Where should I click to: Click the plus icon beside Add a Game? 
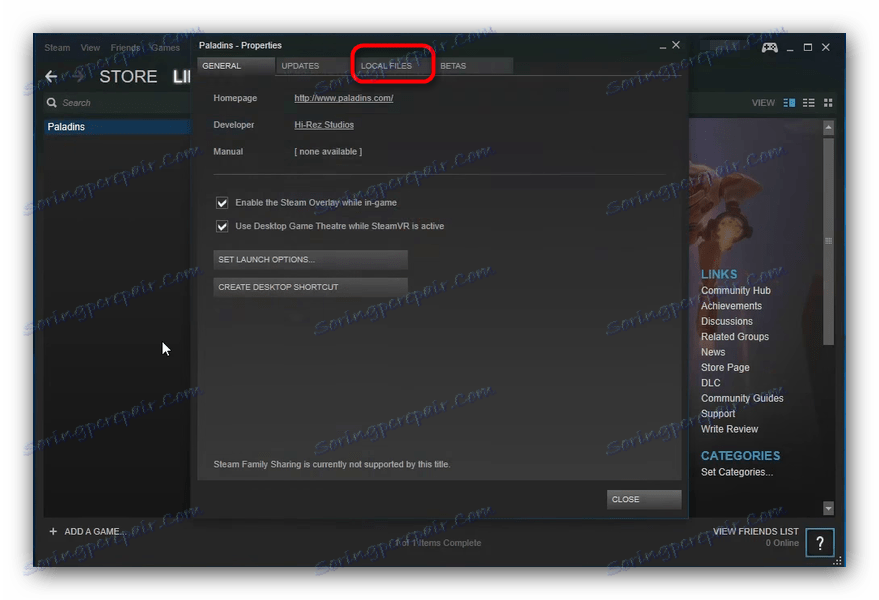tap(53, 531)
